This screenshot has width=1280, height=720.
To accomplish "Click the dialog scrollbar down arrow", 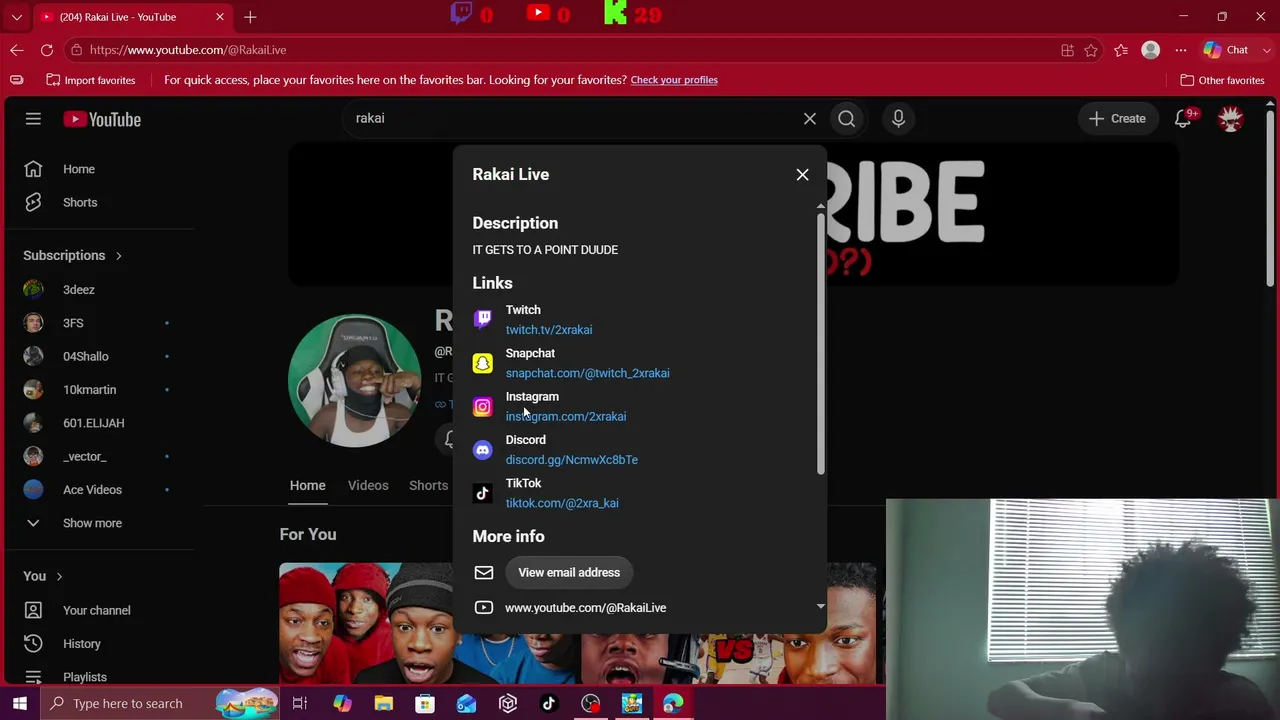I will pos(821,606).
